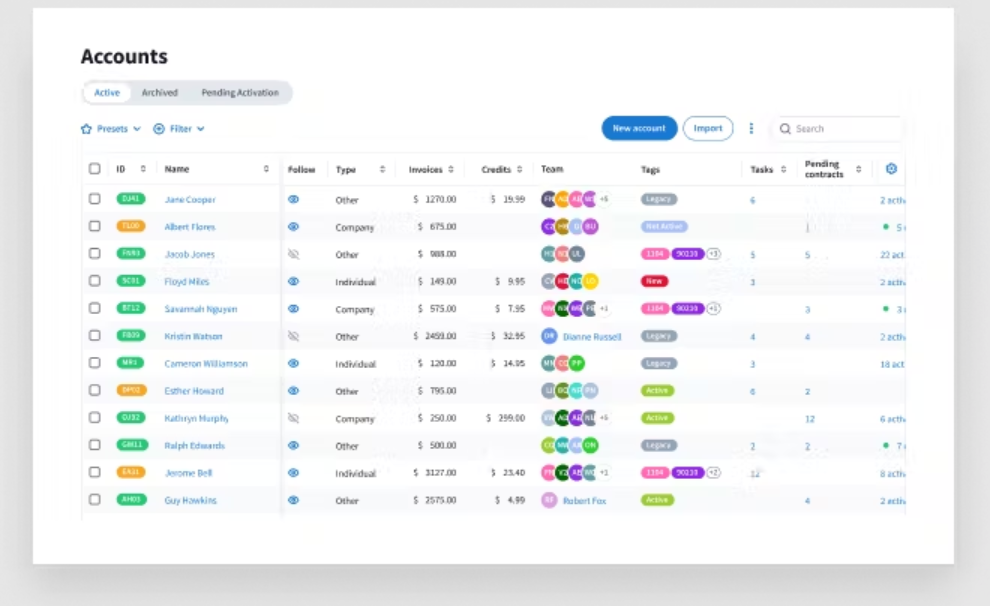
Task: Open the Filter dropdown chevron
Action: tap(201, 129)
